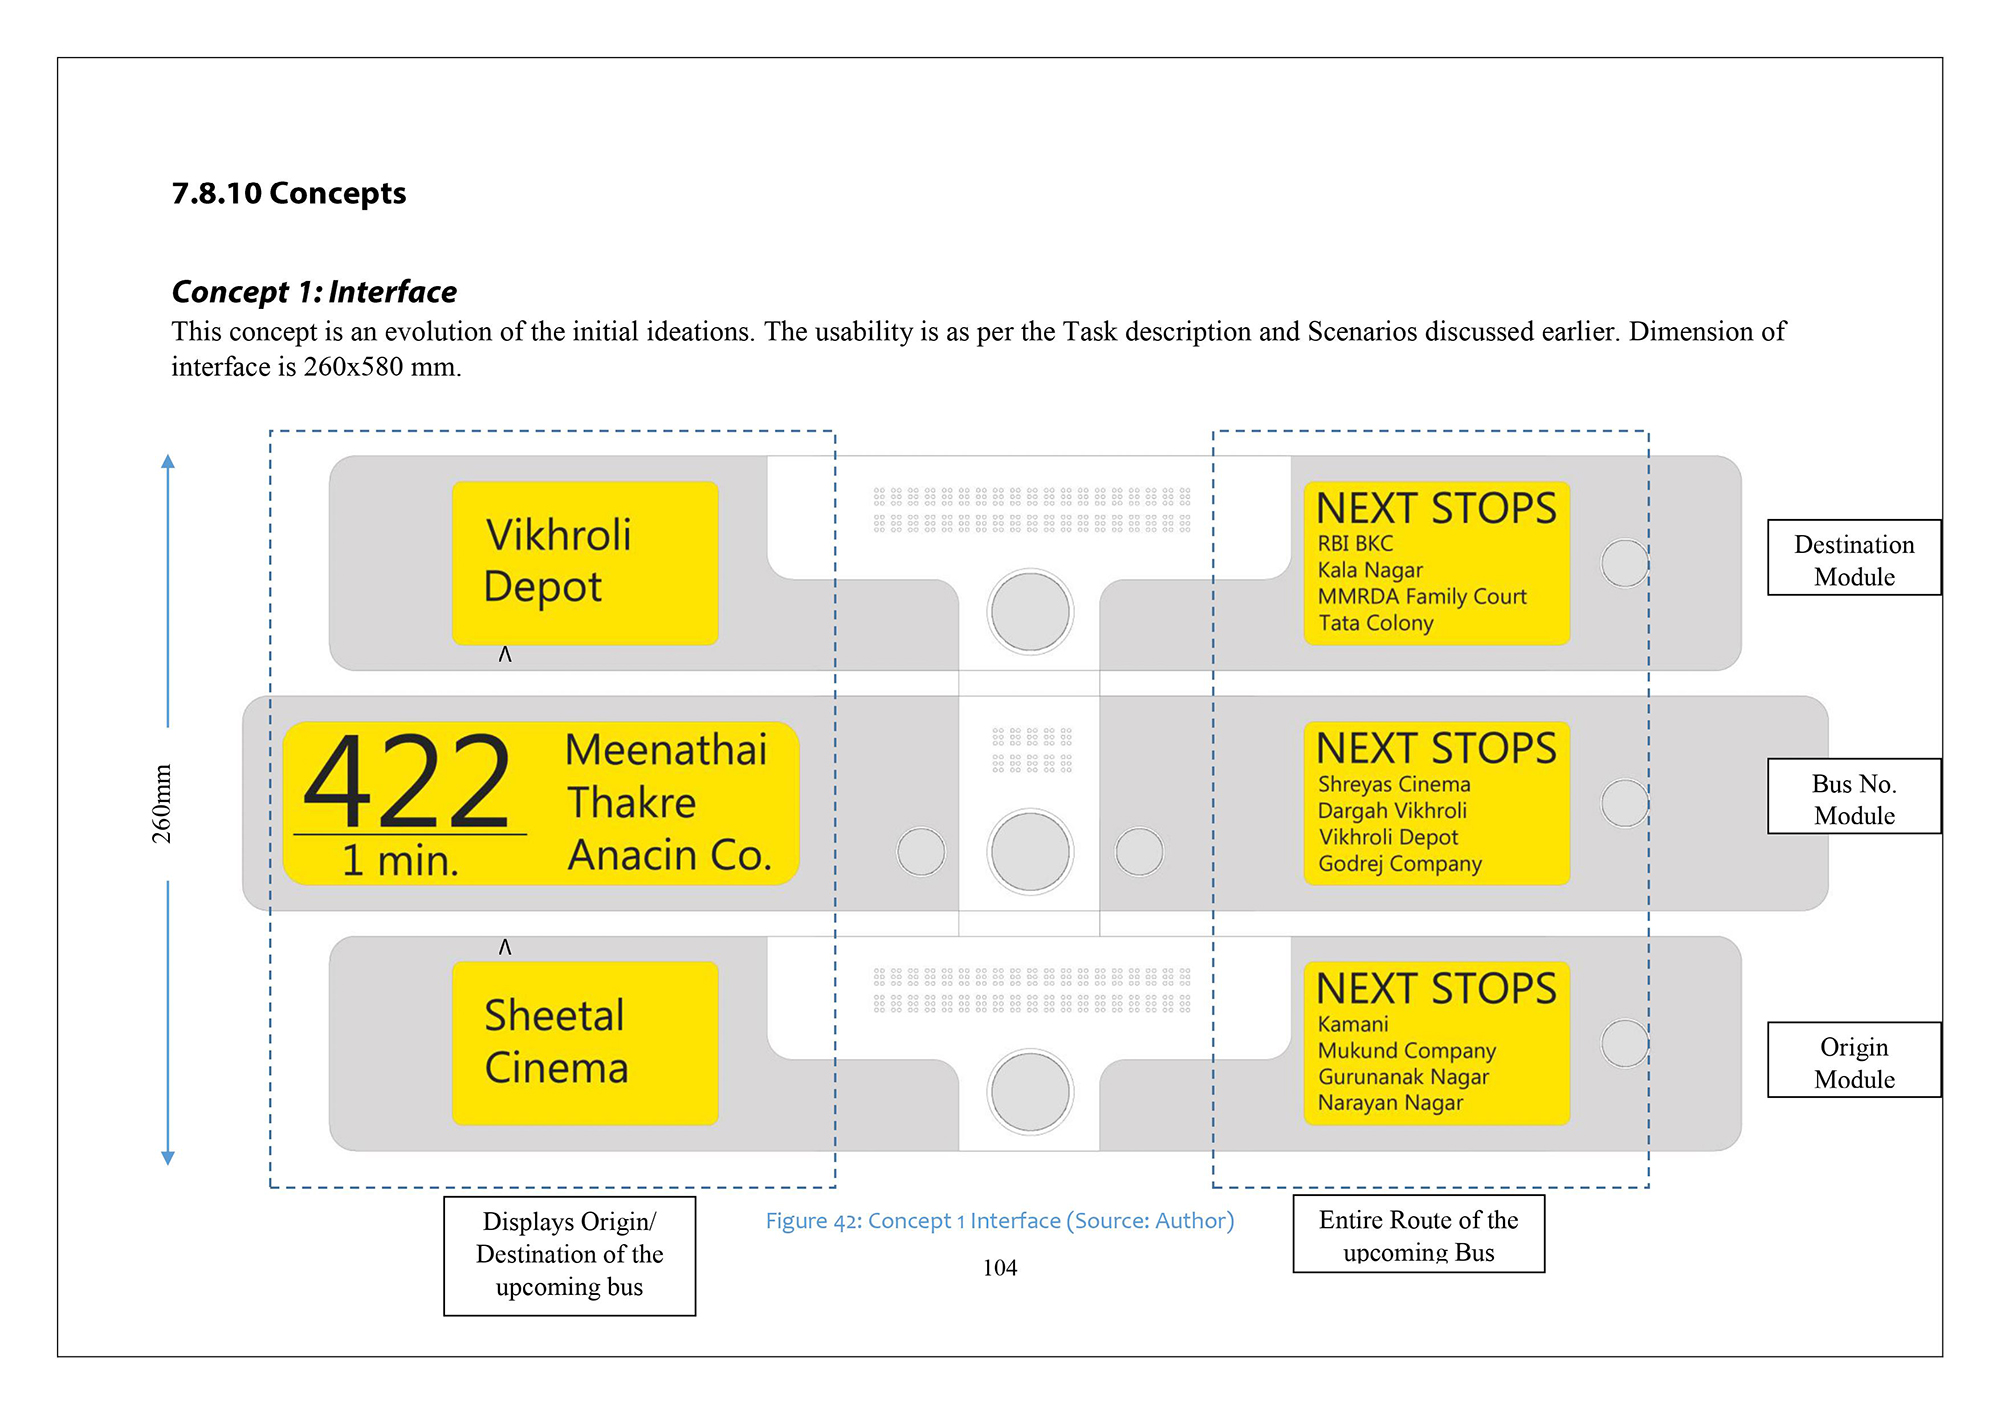Click the caret arrow above Sheetal Cinema display
This screenshot has height=1414, width=2000.
[x=505, y=946]
